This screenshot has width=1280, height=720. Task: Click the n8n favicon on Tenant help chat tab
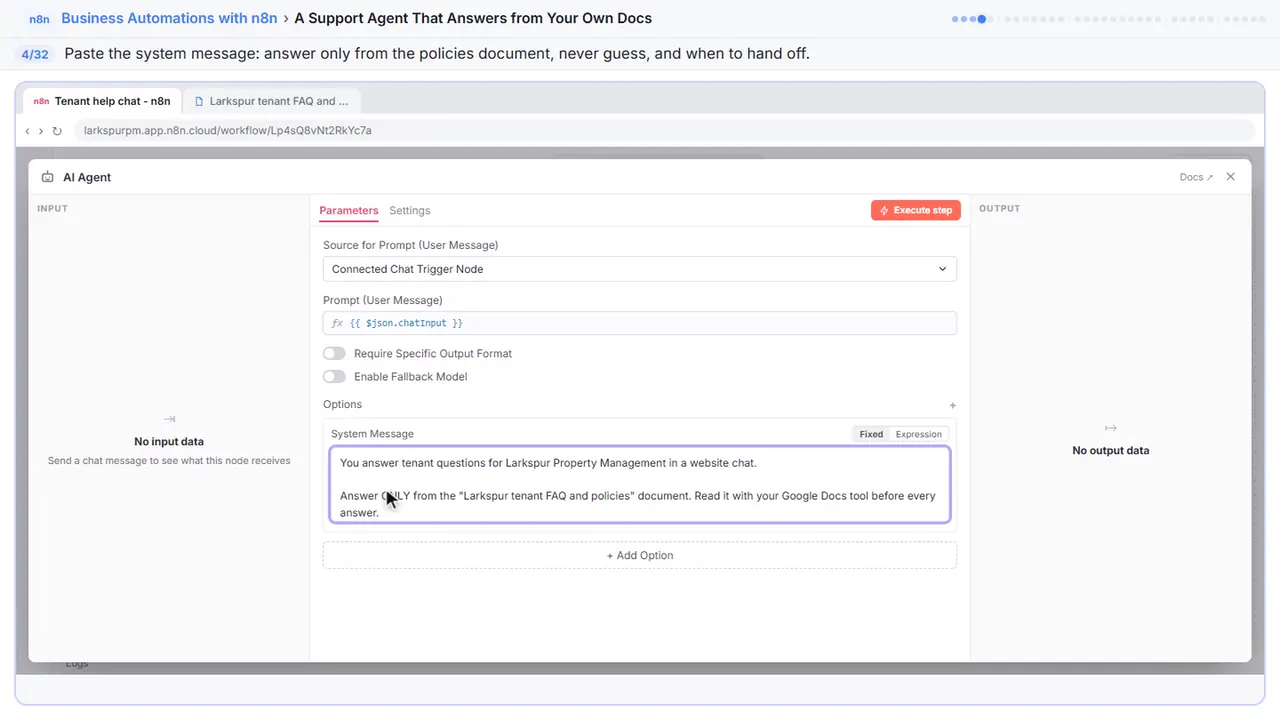tap(41, 101)
